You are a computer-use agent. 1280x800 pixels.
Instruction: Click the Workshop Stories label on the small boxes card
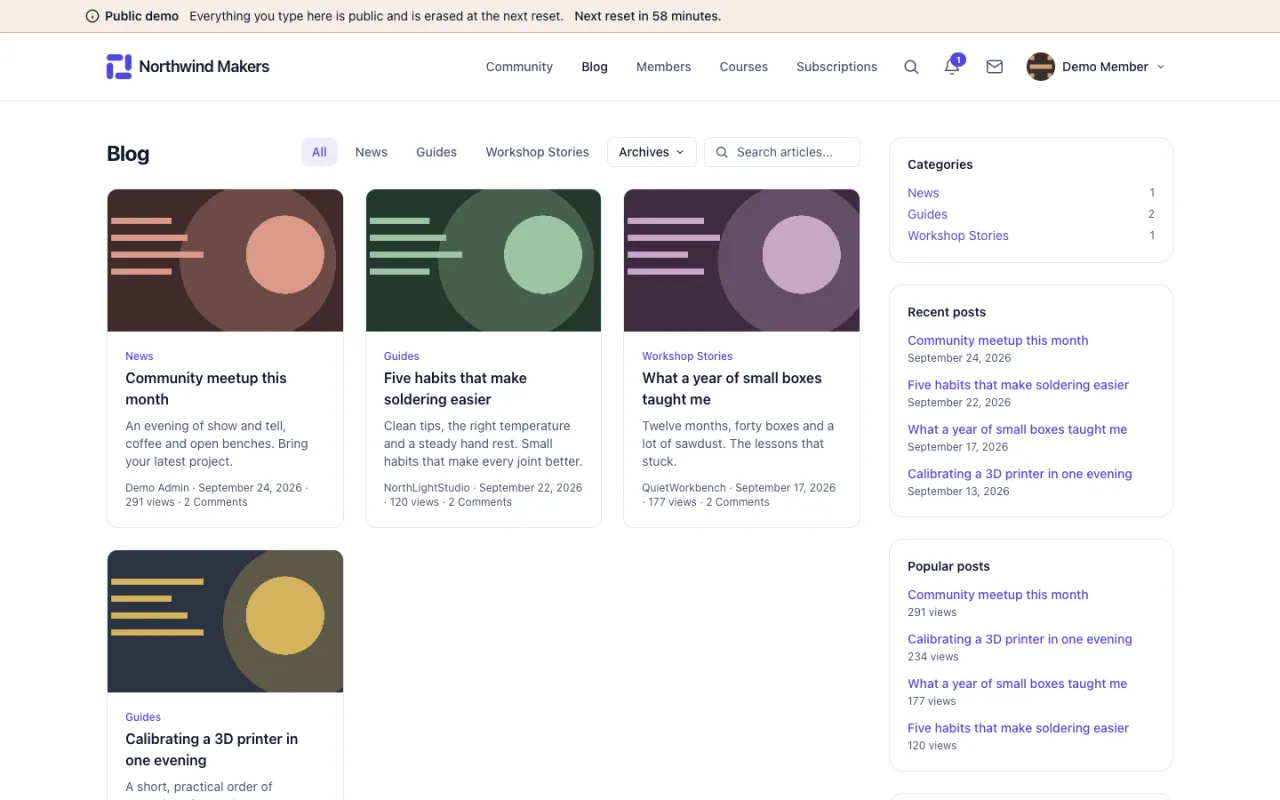(x=687, y=356)
